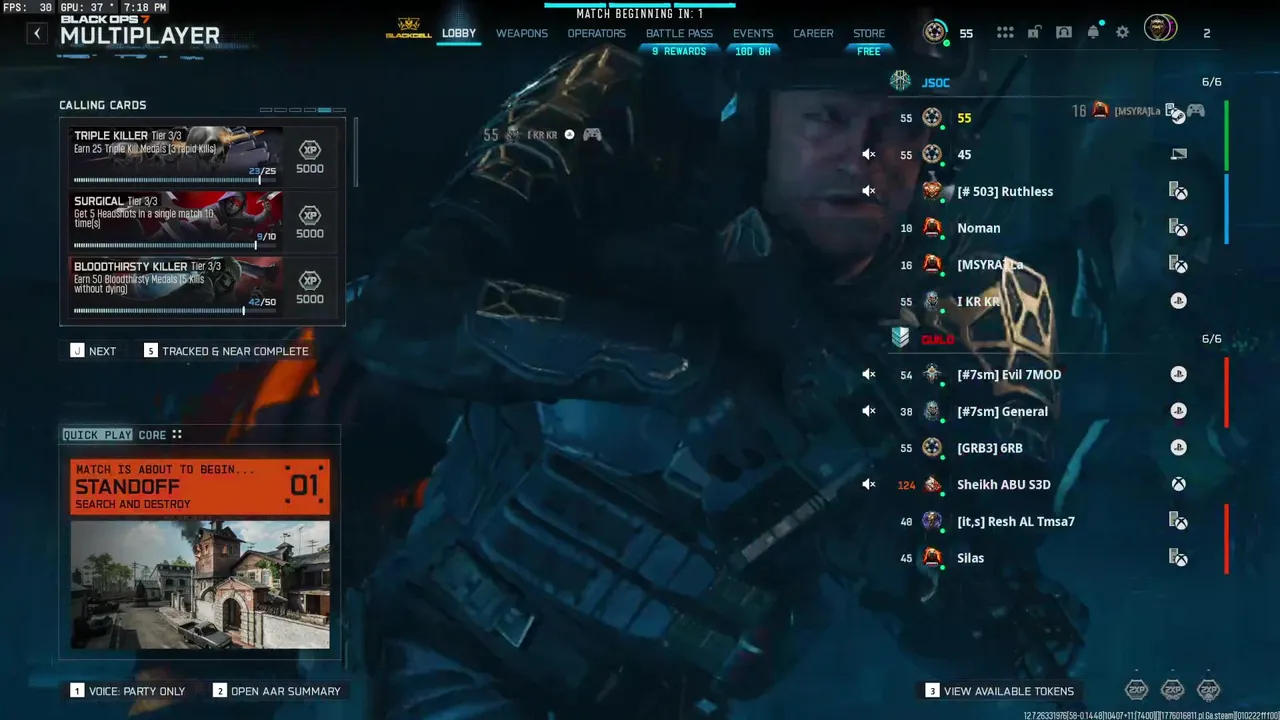1280x720 pixels.
Task: Click Noman's rank emblem
Action: click(932, 228)
